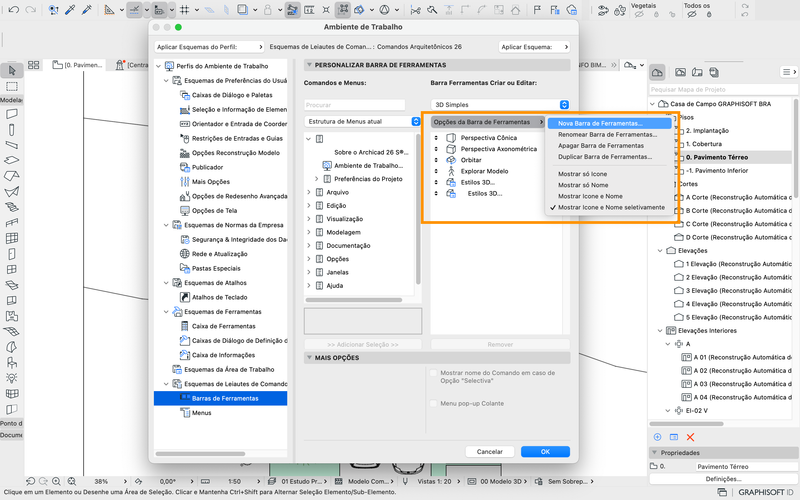Click the Explorar Modelo walking figure icon
This screenshot has width=800, height=500.
click(451, 171)
